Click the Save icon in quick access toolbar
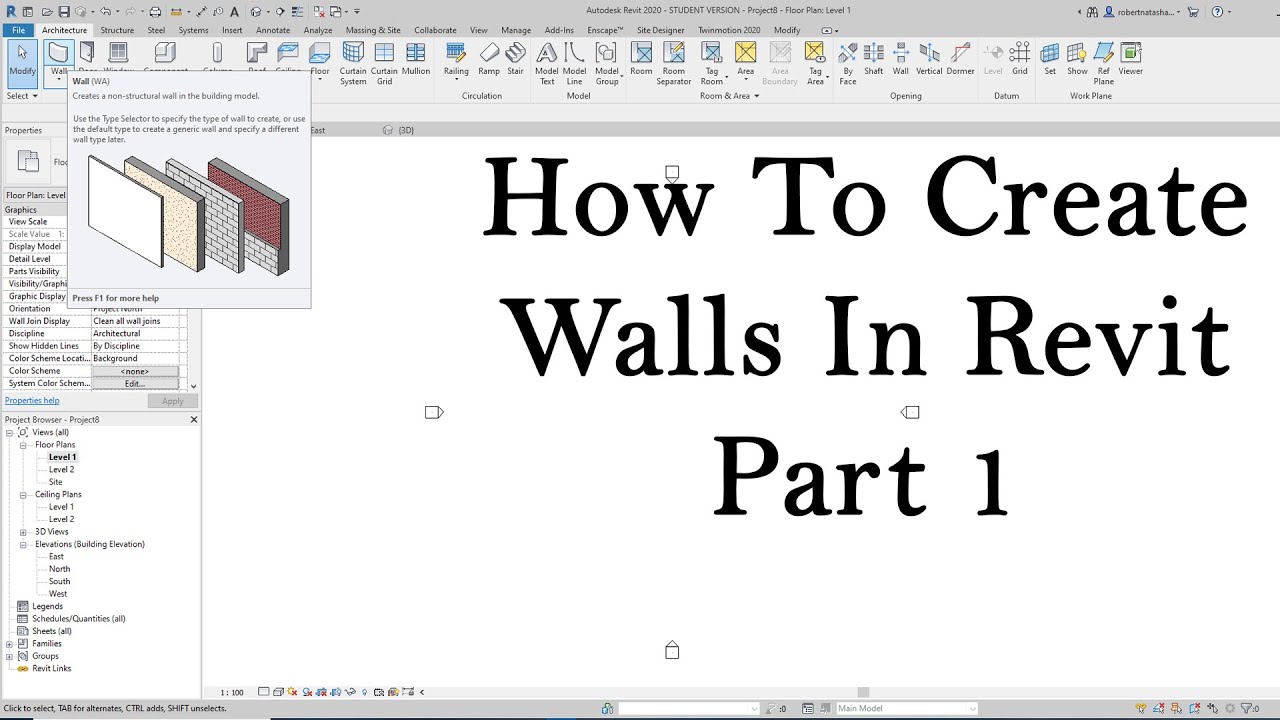1280x720 pixels. (64, 12)
